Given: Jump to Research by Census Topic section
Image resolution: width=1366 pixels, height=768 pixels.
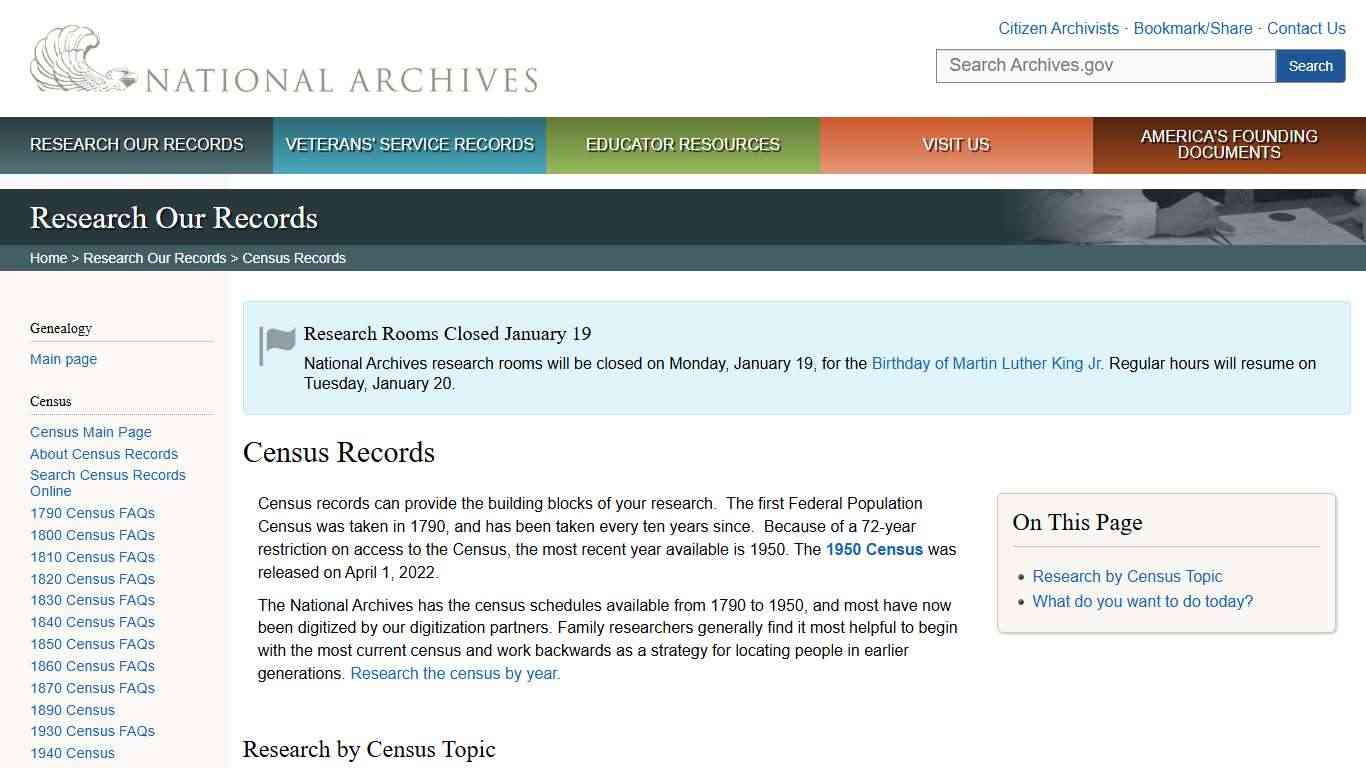Looking at the screenshot, I should (x=1127, y=576).
